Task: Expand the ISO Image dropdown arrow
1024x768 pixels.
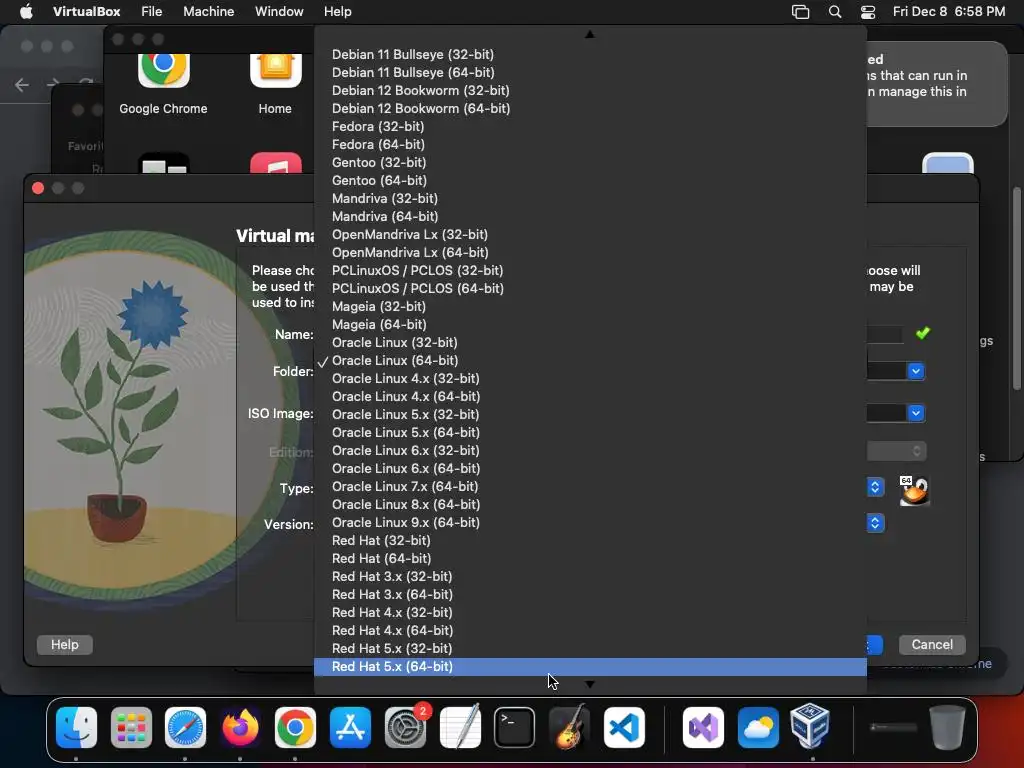Action: (916, 413)
